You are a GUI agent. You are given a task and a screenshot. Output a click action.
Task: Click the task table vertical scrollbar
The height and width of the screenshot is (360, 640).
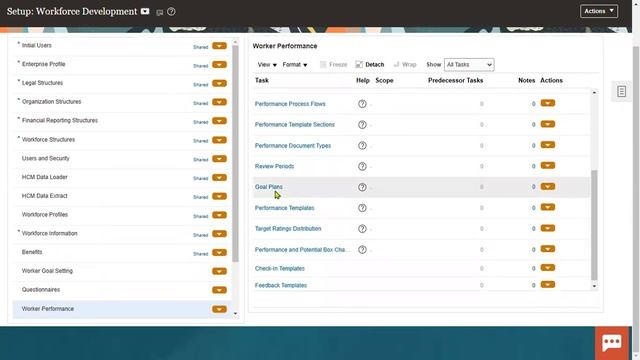[594, 224]
